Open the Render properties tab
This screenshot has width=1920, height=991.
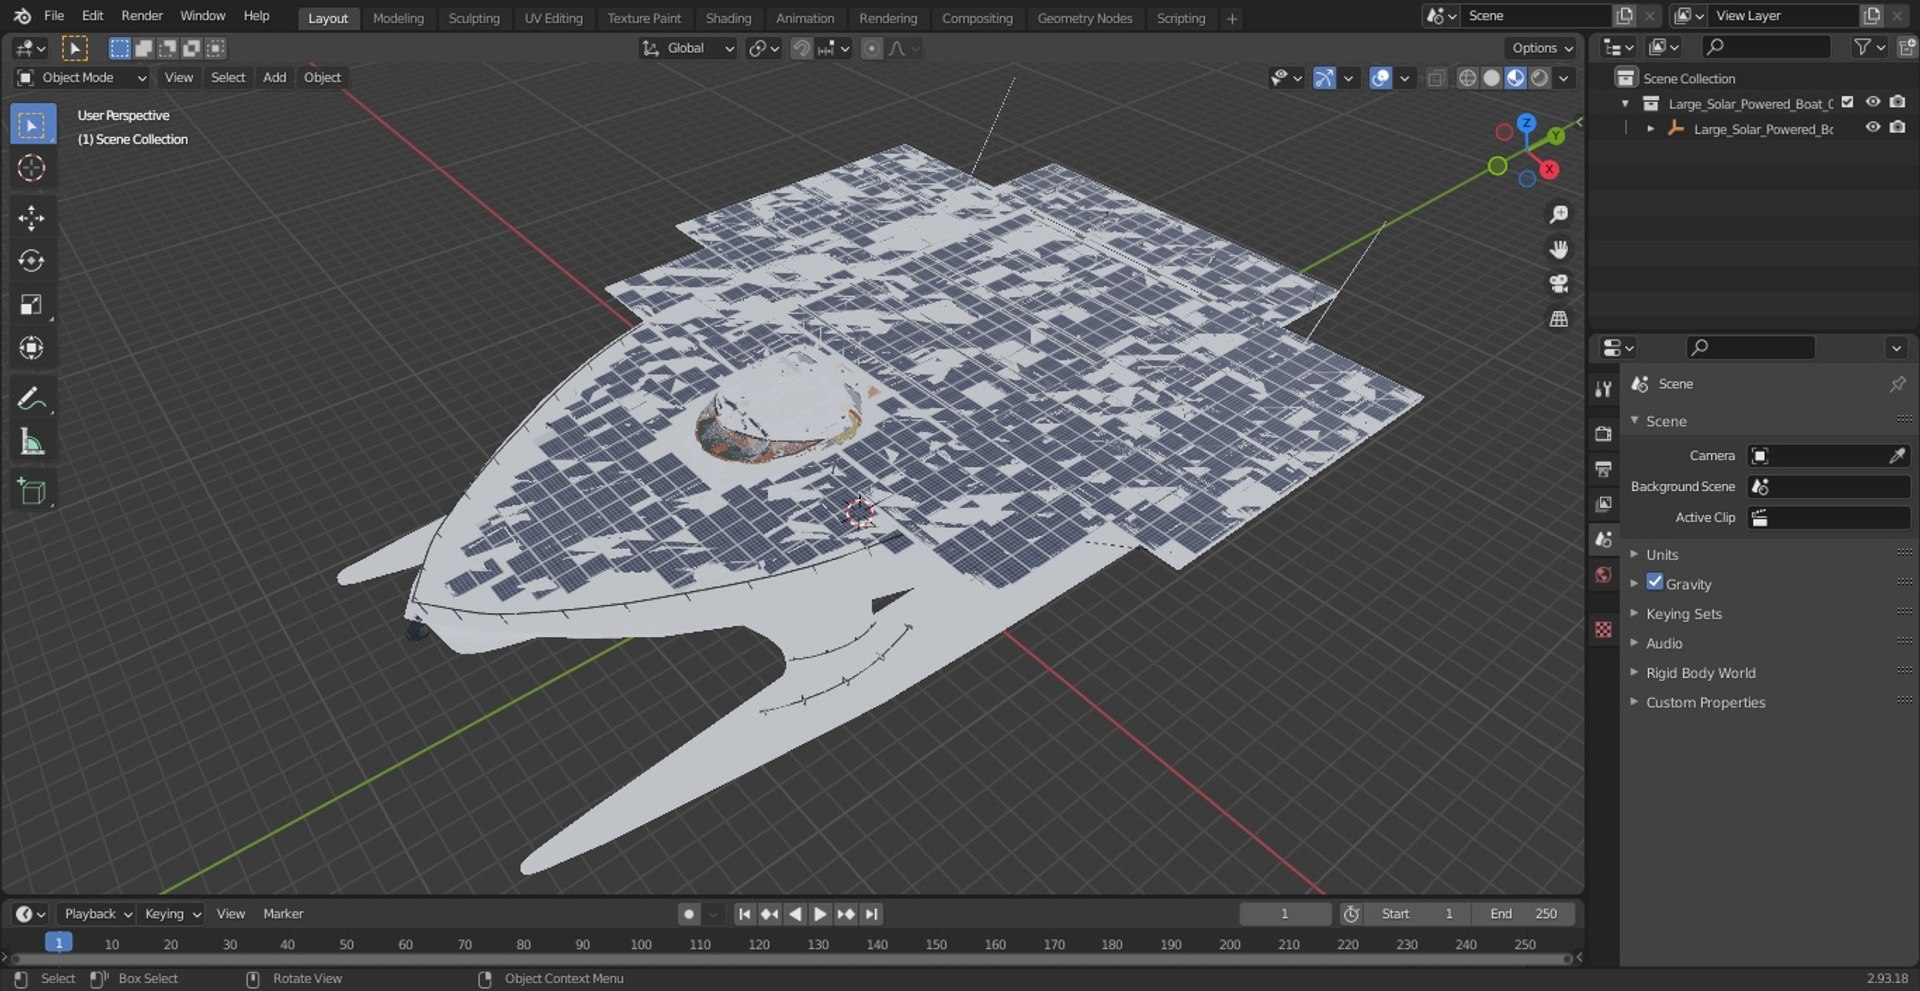(x=1604, y=434)
